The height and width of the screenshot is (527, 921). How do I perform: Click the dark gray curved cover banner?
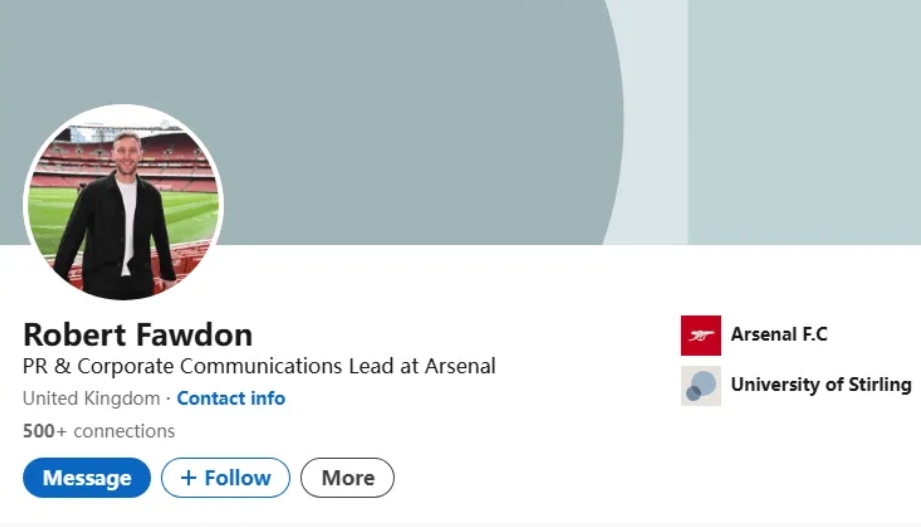[400, 100]
